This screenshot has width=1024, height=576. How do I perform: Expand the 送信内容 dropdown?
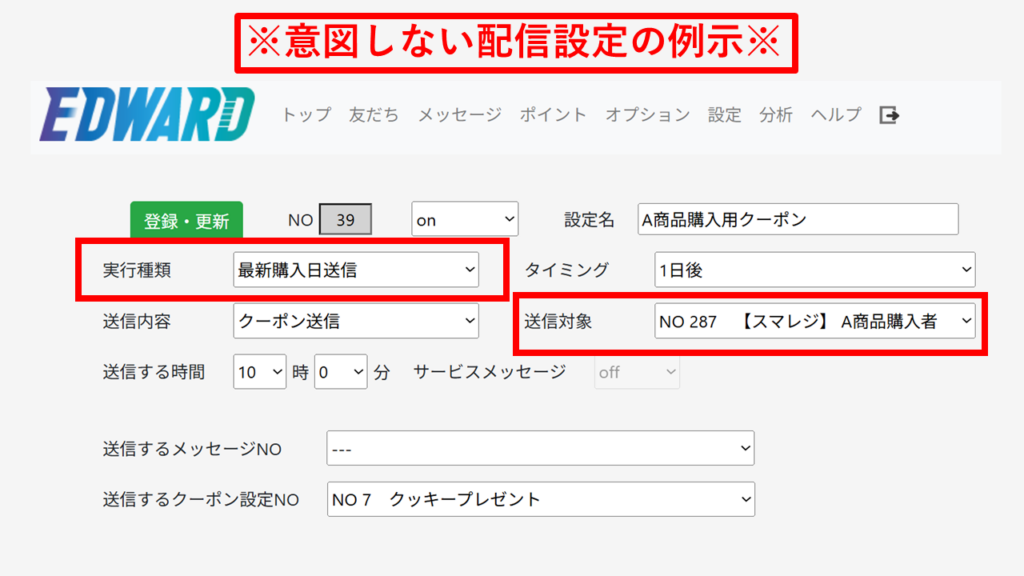(x=355, y=321)
